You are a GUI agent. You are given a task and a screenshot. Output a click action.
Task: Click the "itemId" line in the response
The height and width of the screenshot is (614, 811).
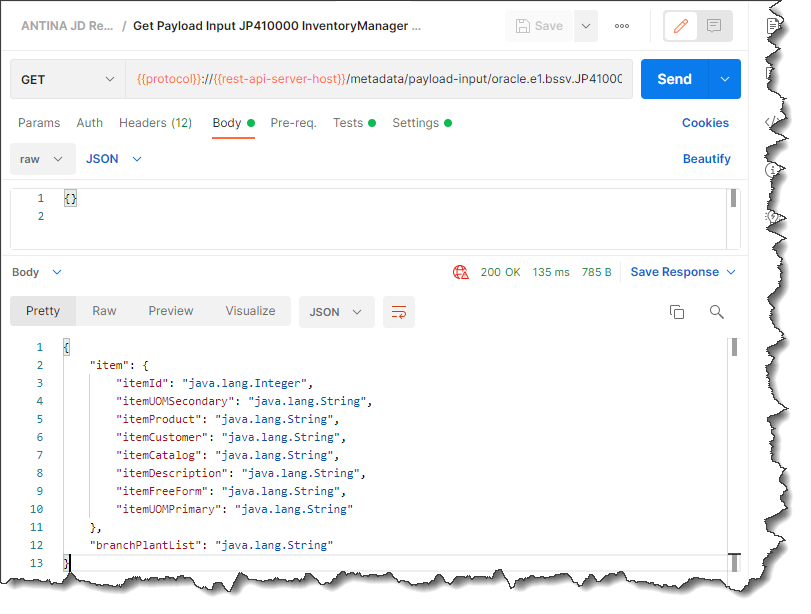pyautogui.click(x=215, y=383)
